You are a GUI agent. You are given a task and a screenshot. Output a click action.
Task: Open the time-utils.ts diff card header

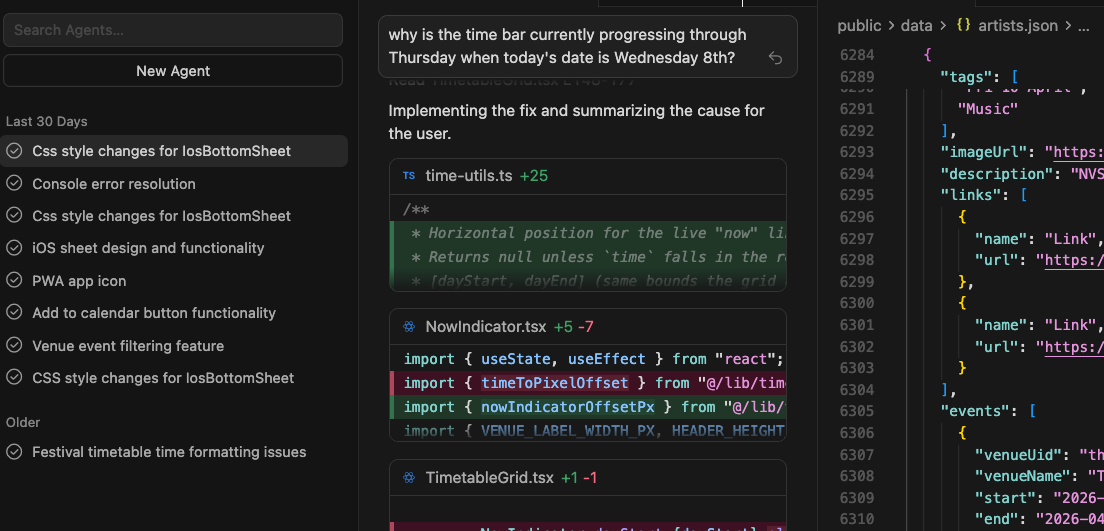[x=587, y=176]
